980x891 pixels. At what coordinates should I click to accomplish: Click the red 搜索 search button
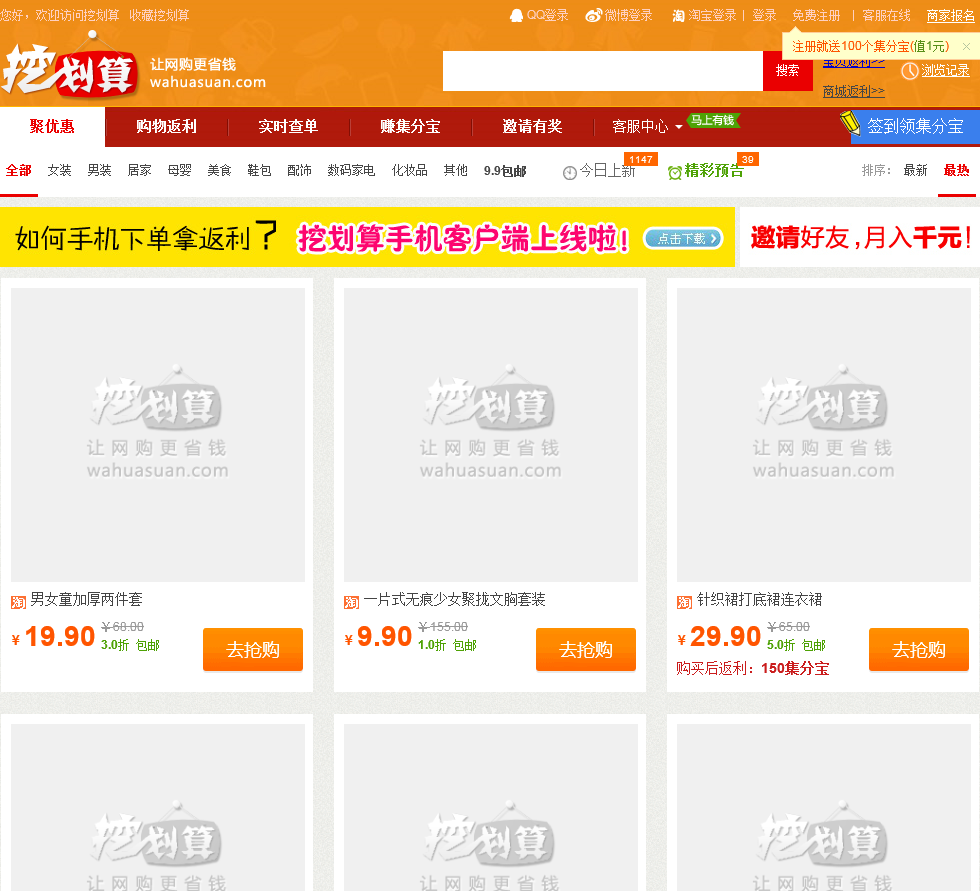[788, 71]
